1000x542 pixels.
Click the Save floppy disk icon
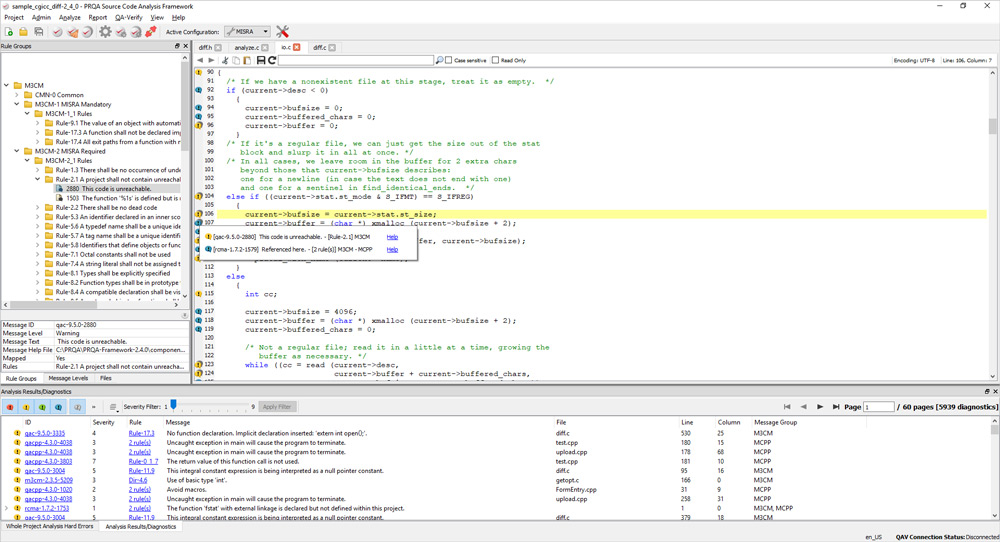tap(260, 61)
